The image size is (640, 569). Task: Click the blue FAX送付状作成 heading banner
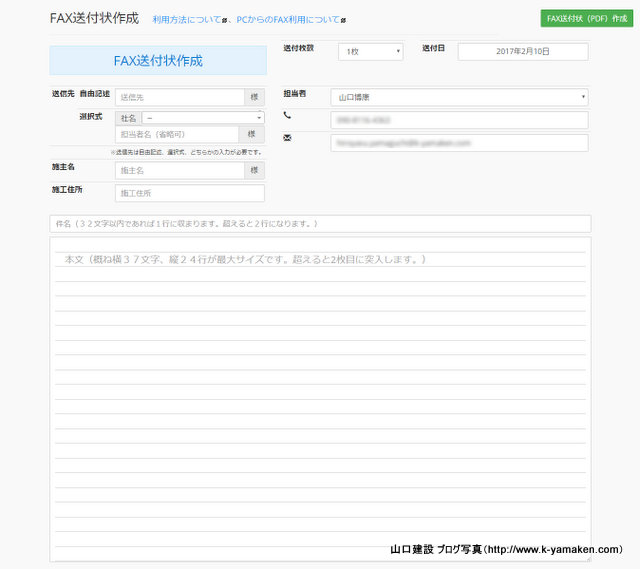[x=158, y=60]
